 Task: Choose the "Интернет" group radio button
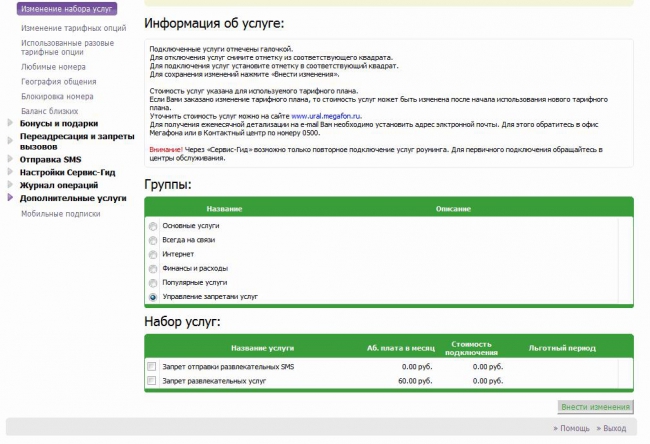[x=153, y=255]
